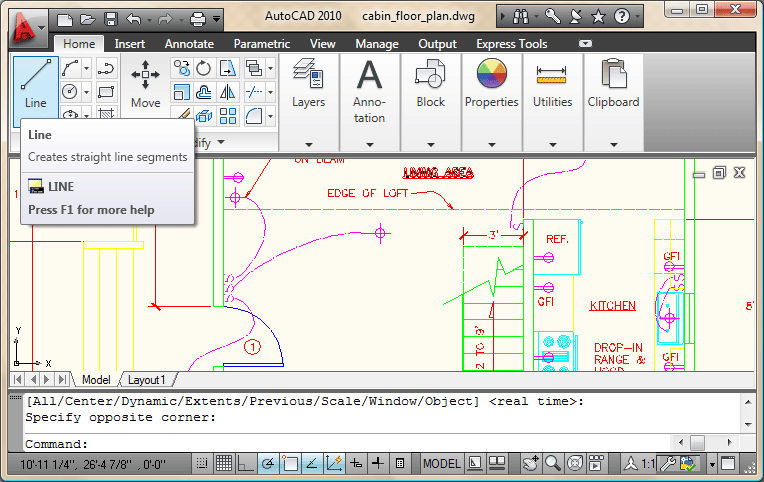
Task: Expand the Circle tool dropdown arrow
Action: coord(86,91)
